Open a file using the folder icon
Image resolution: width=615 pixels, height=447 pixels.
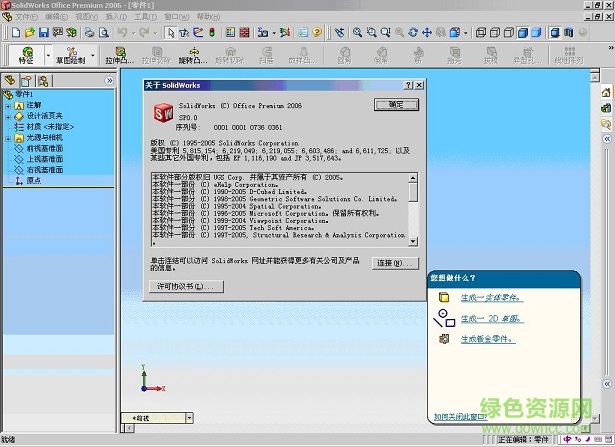point(29,33)
